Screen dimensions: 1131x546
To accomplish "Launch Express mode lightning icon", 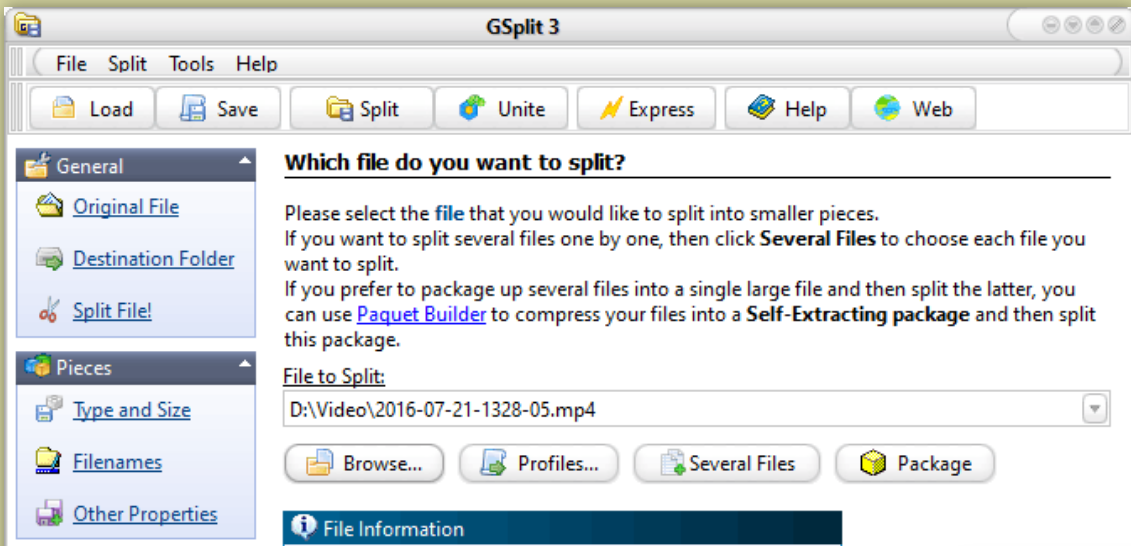I will 610,109.
